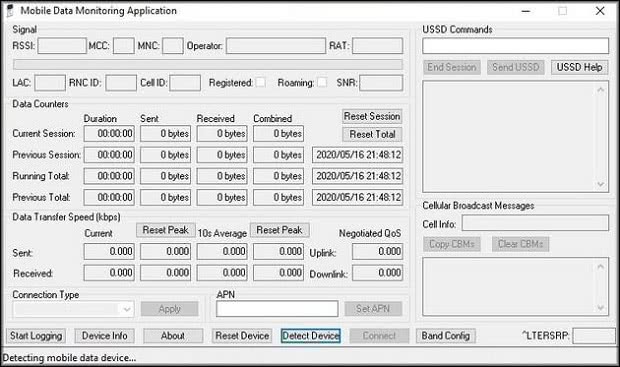
Task: Click scroll-down arrow in broadcast messages box
Action: (601, 308)
